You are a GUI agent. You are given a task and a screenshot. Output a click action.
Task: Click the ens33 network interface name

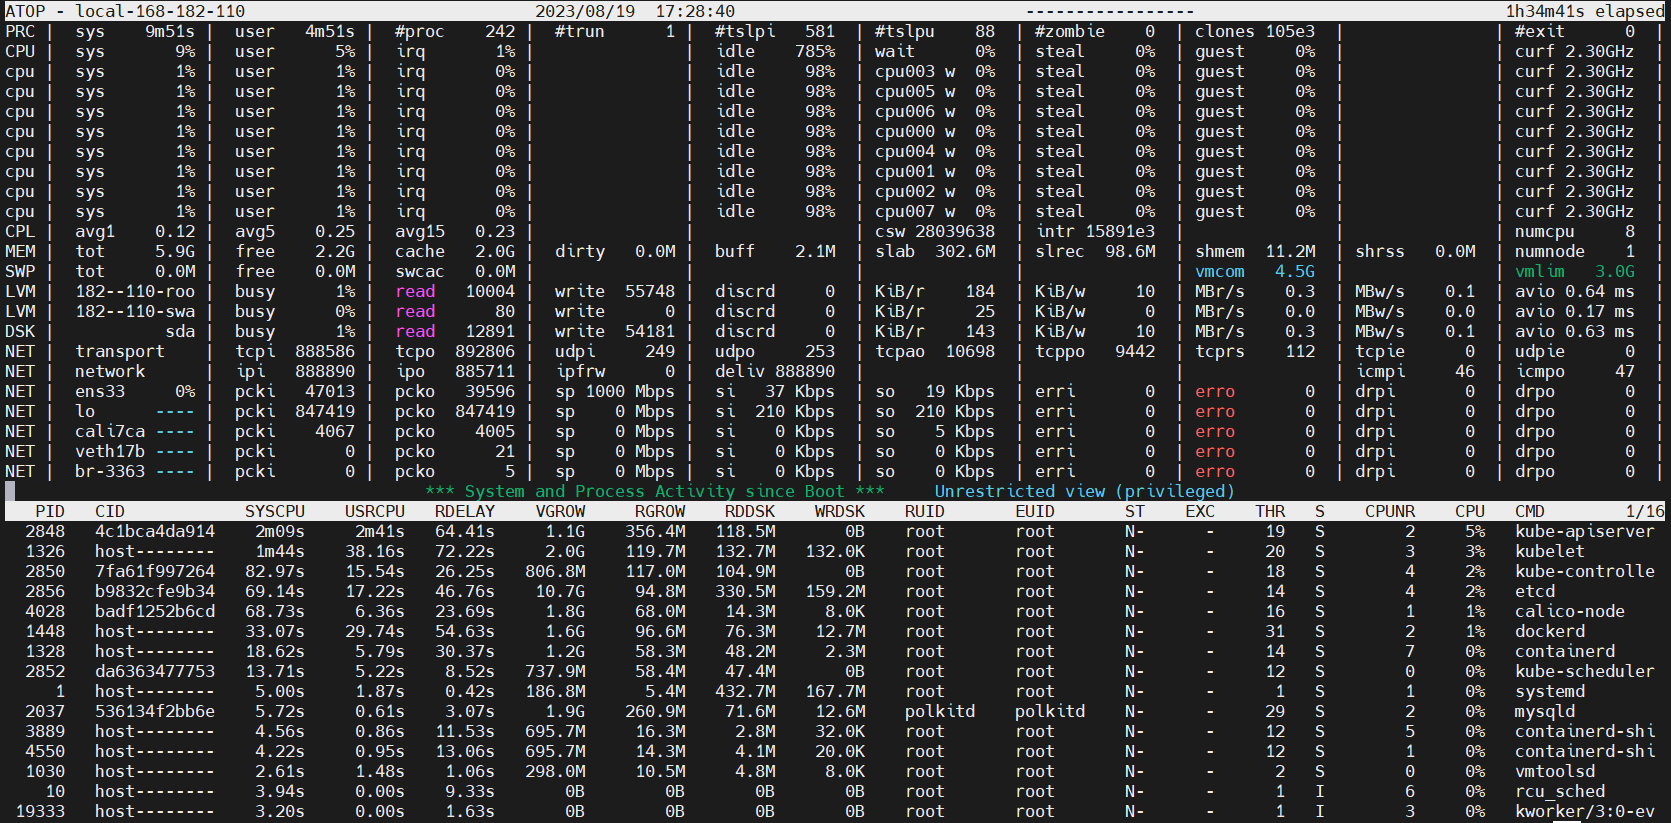(100, 391)
